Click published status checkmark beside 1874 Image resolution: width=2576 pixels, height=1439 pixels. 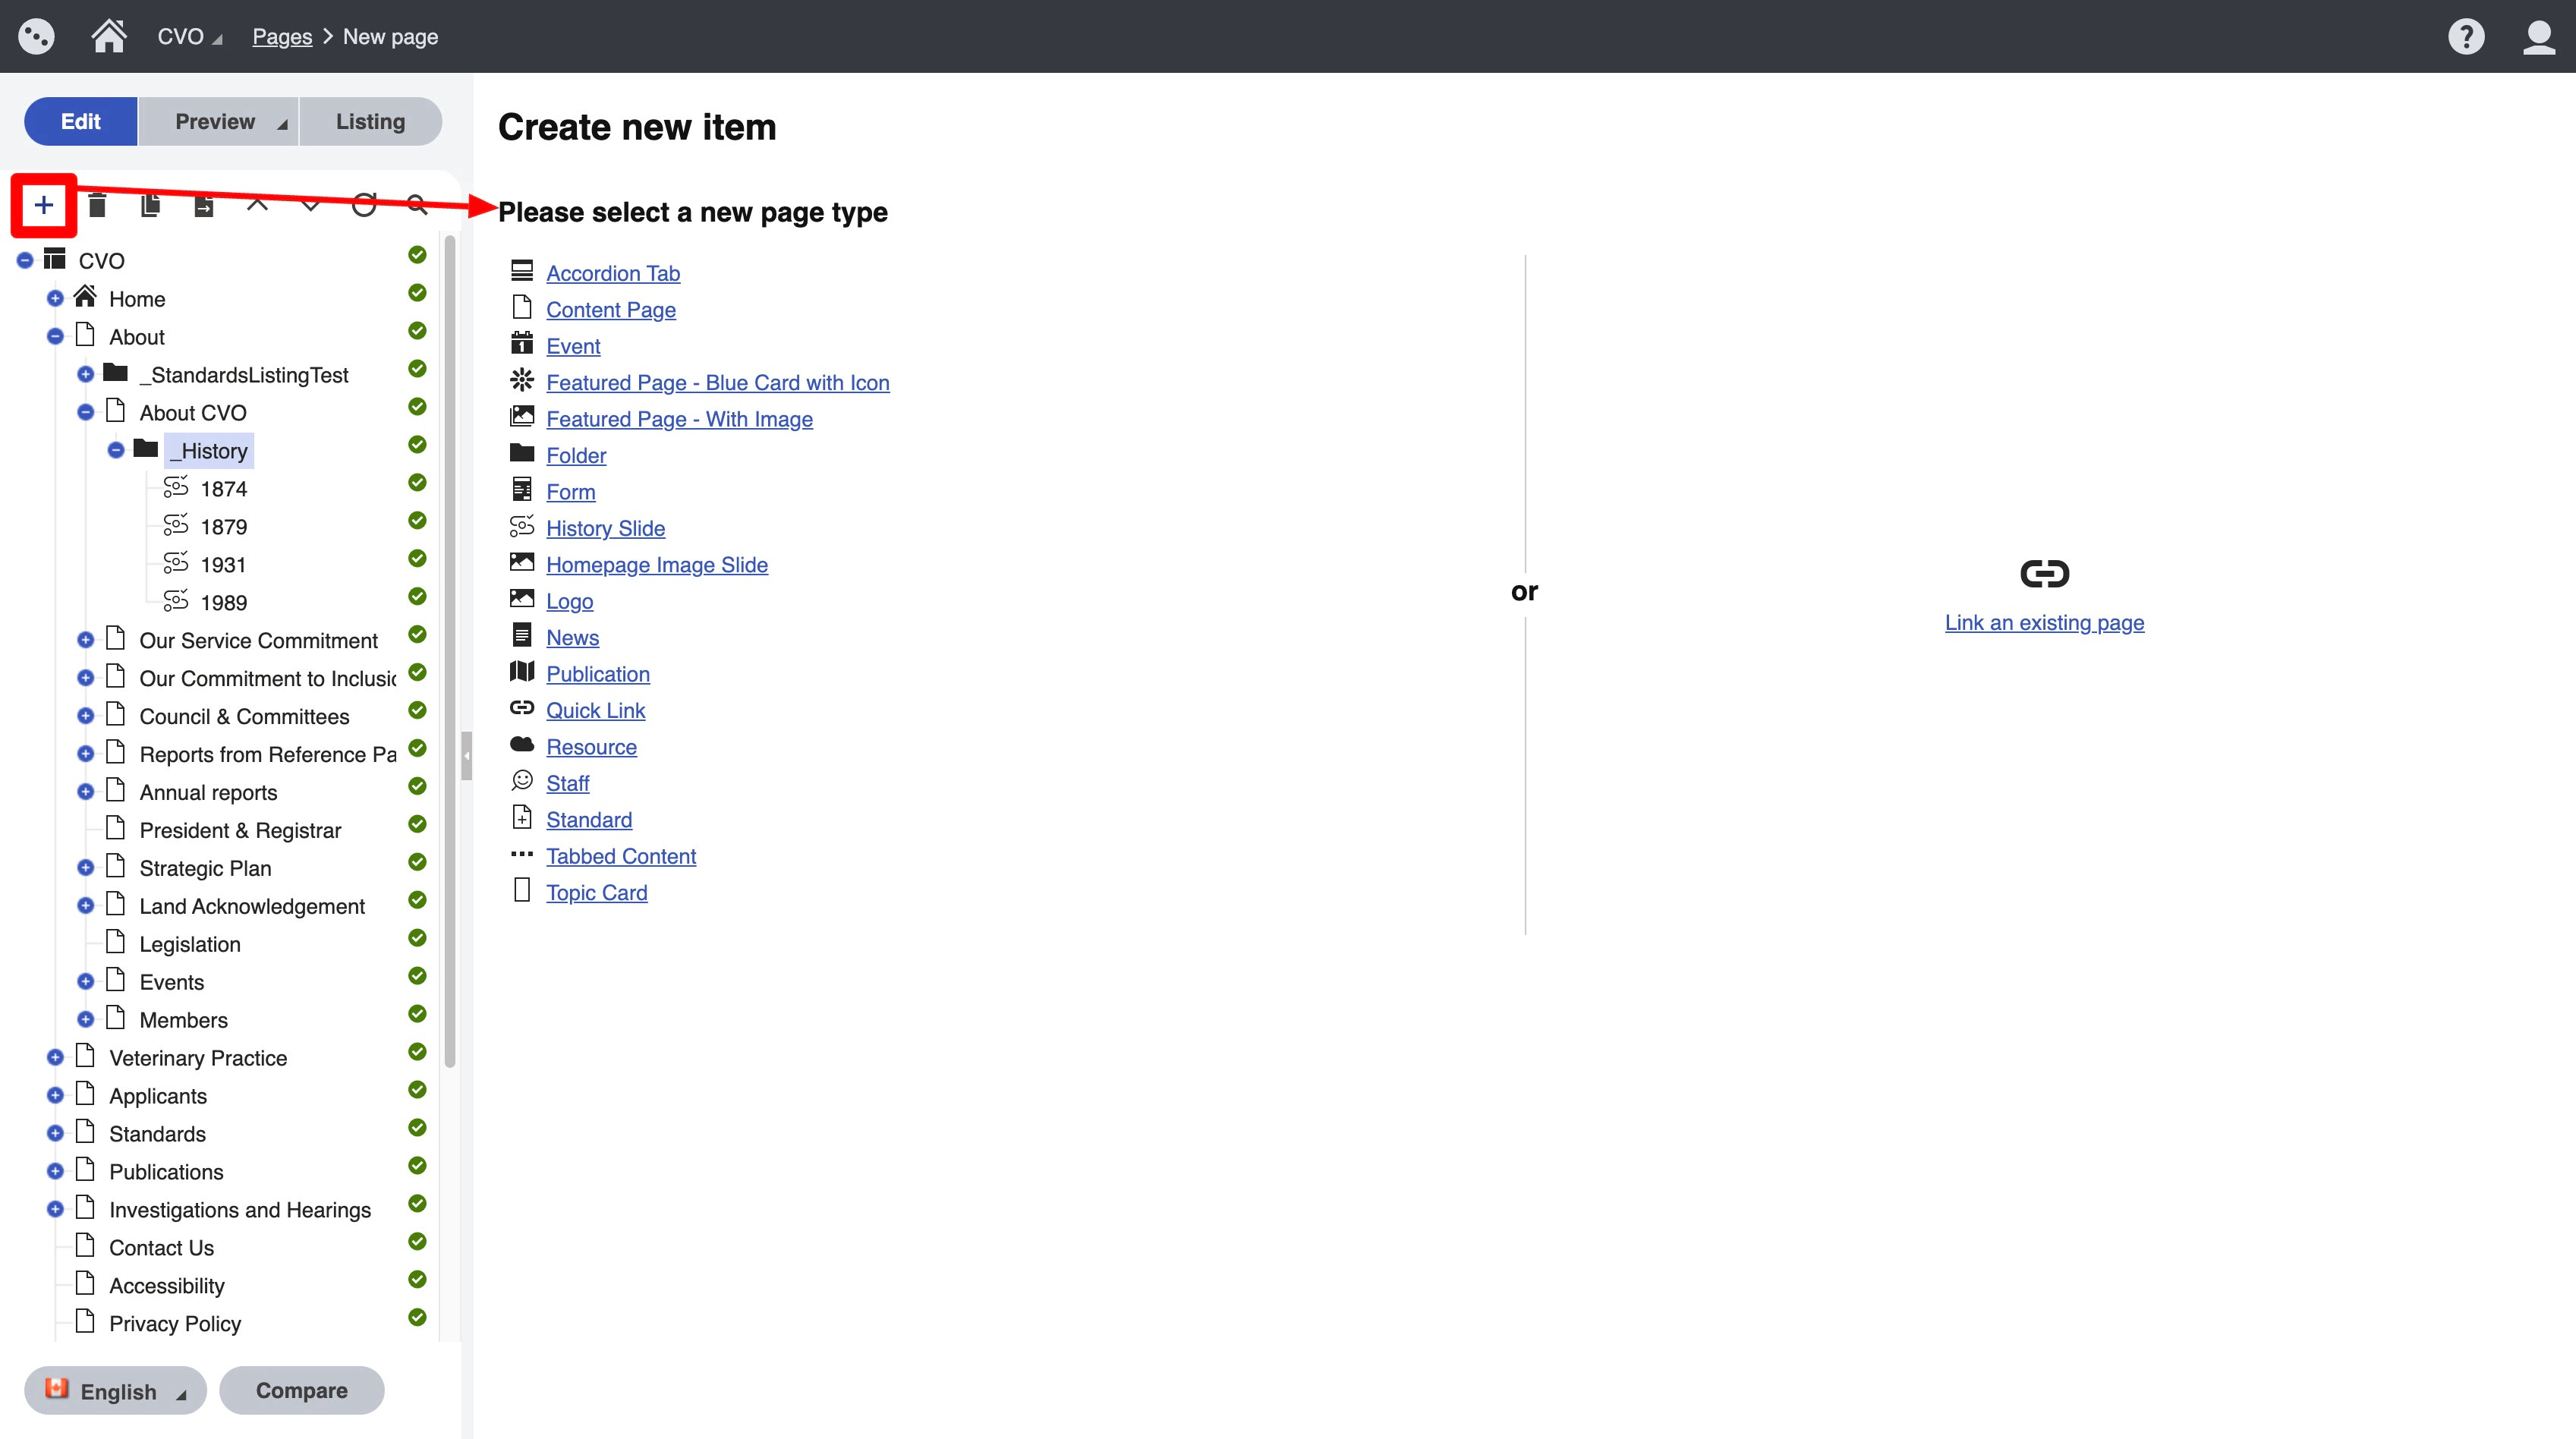click(x=417, y=483)
